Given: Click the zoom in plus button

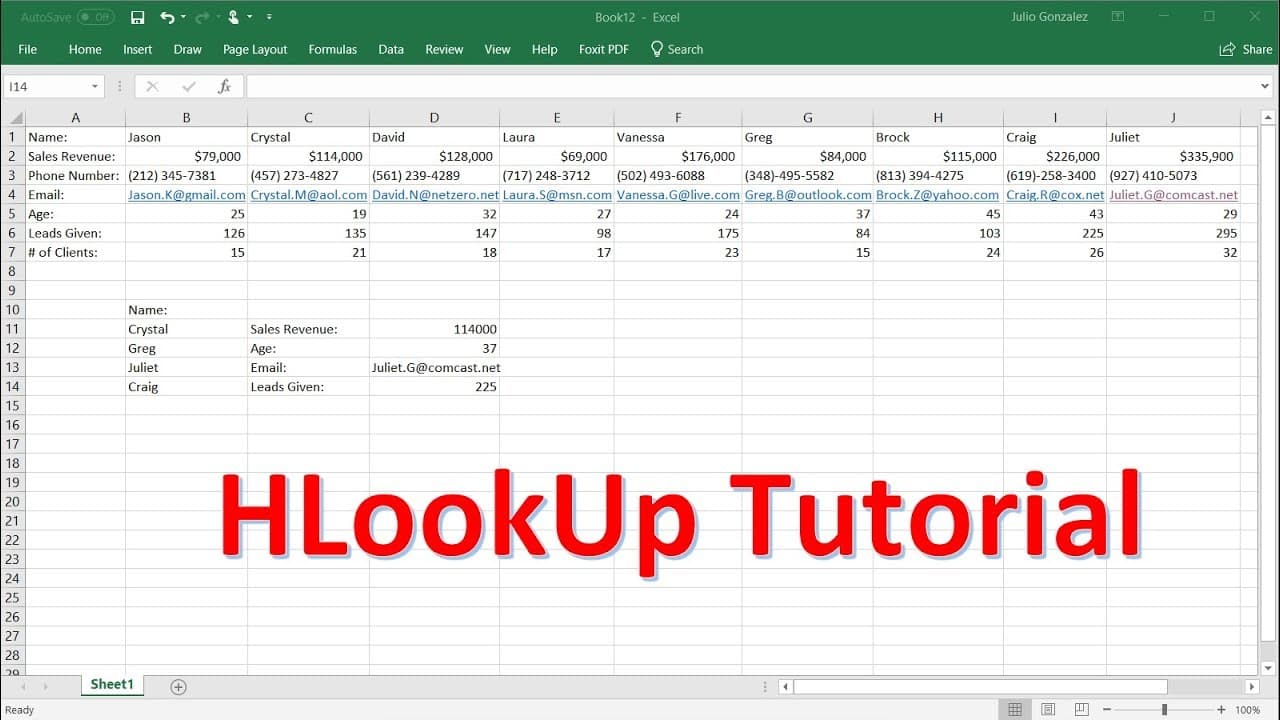Looking at the screenshot, I should coord(1221,710).
